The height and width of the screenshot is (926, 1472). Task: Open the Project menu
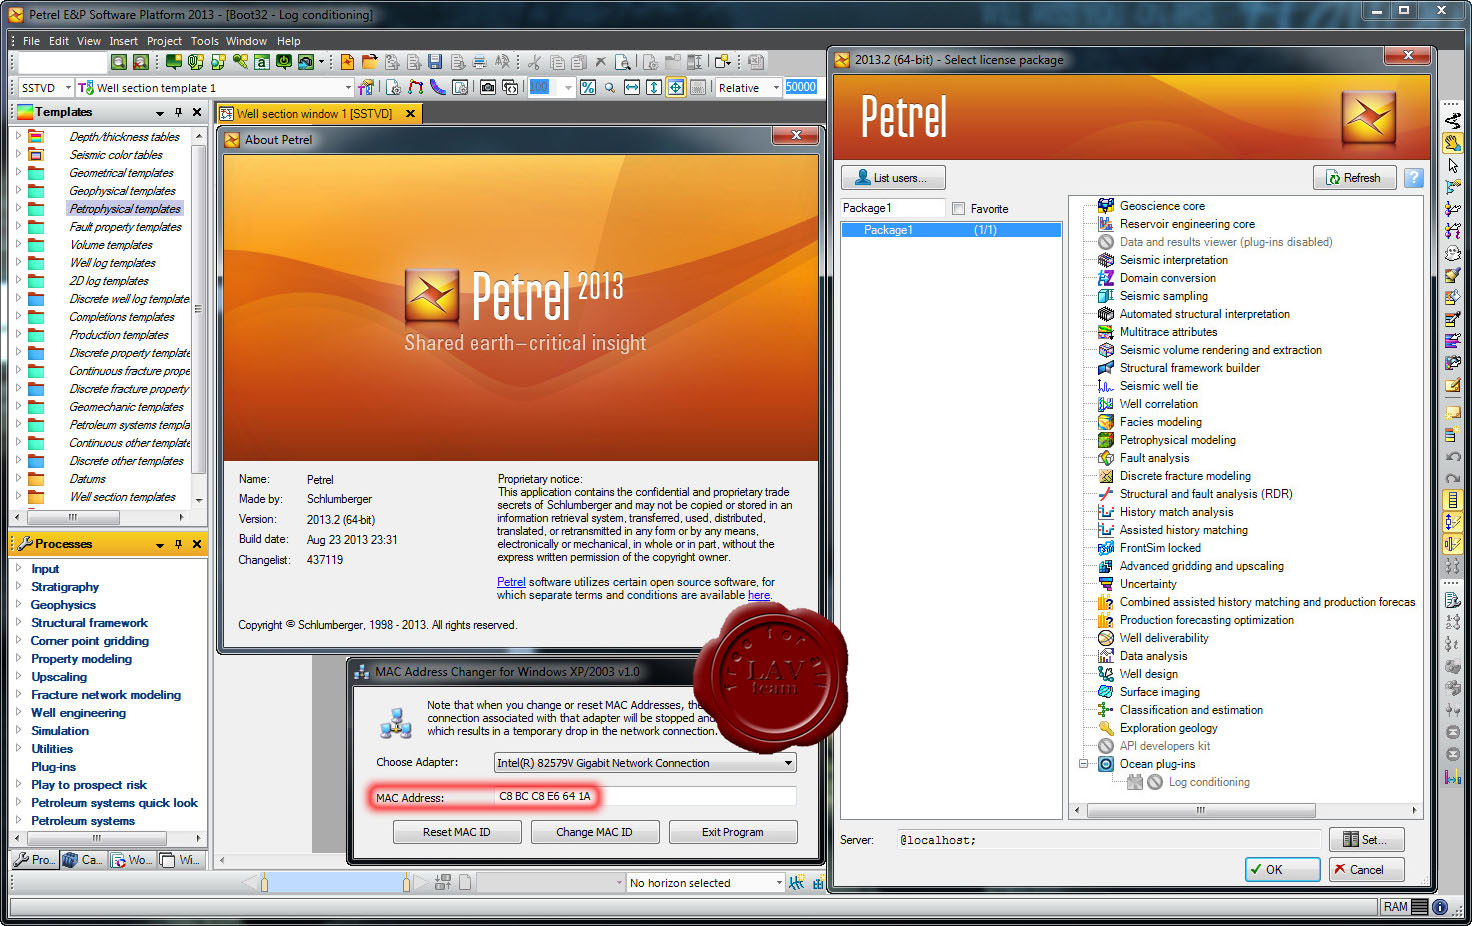(164, 41)
